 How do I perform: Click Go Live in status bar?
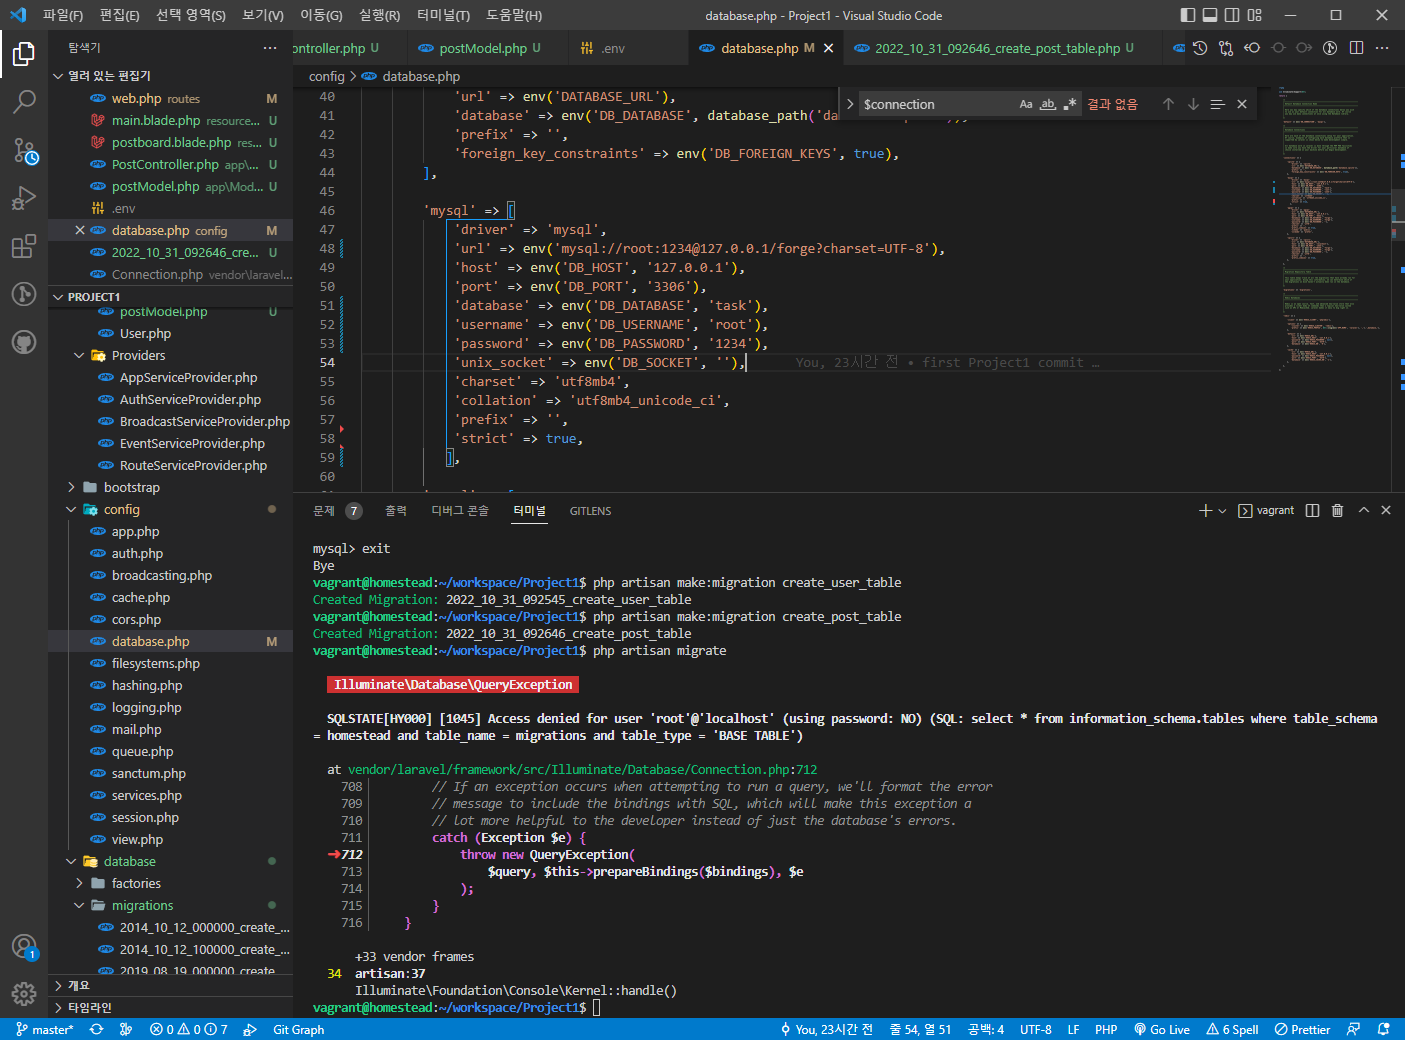pos(1162,1029)
